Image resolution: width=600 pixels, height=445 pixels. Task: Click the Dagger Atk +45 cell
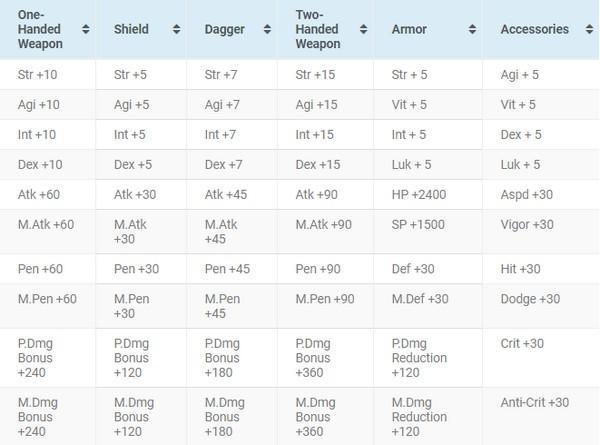click(232, 194)
